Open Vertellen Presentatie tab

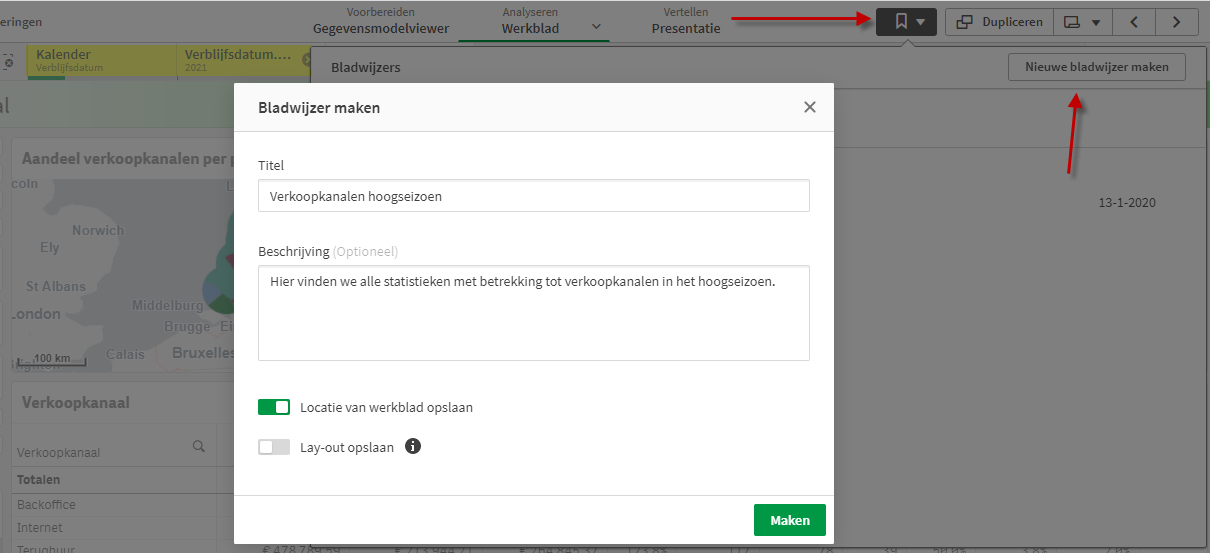coord(686,21)
